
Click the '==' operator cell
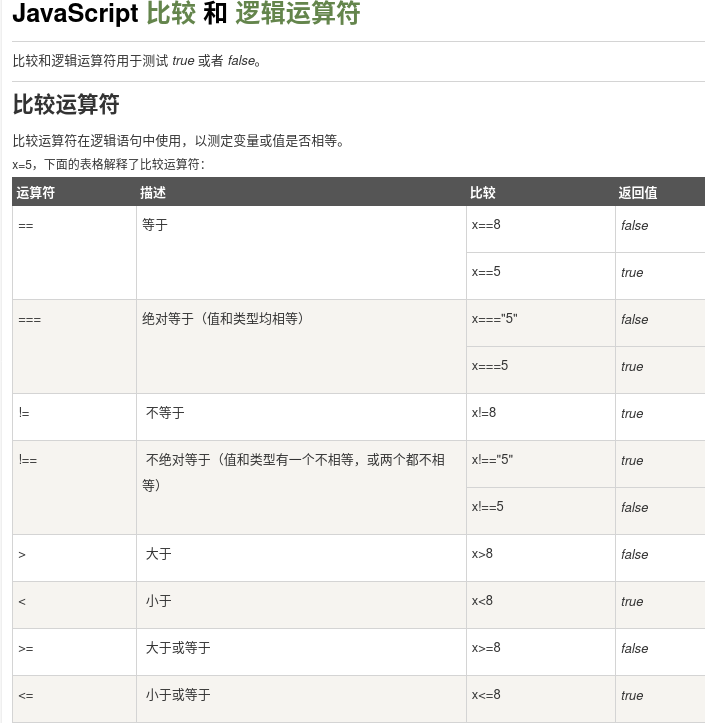click(x=74, y=253)
